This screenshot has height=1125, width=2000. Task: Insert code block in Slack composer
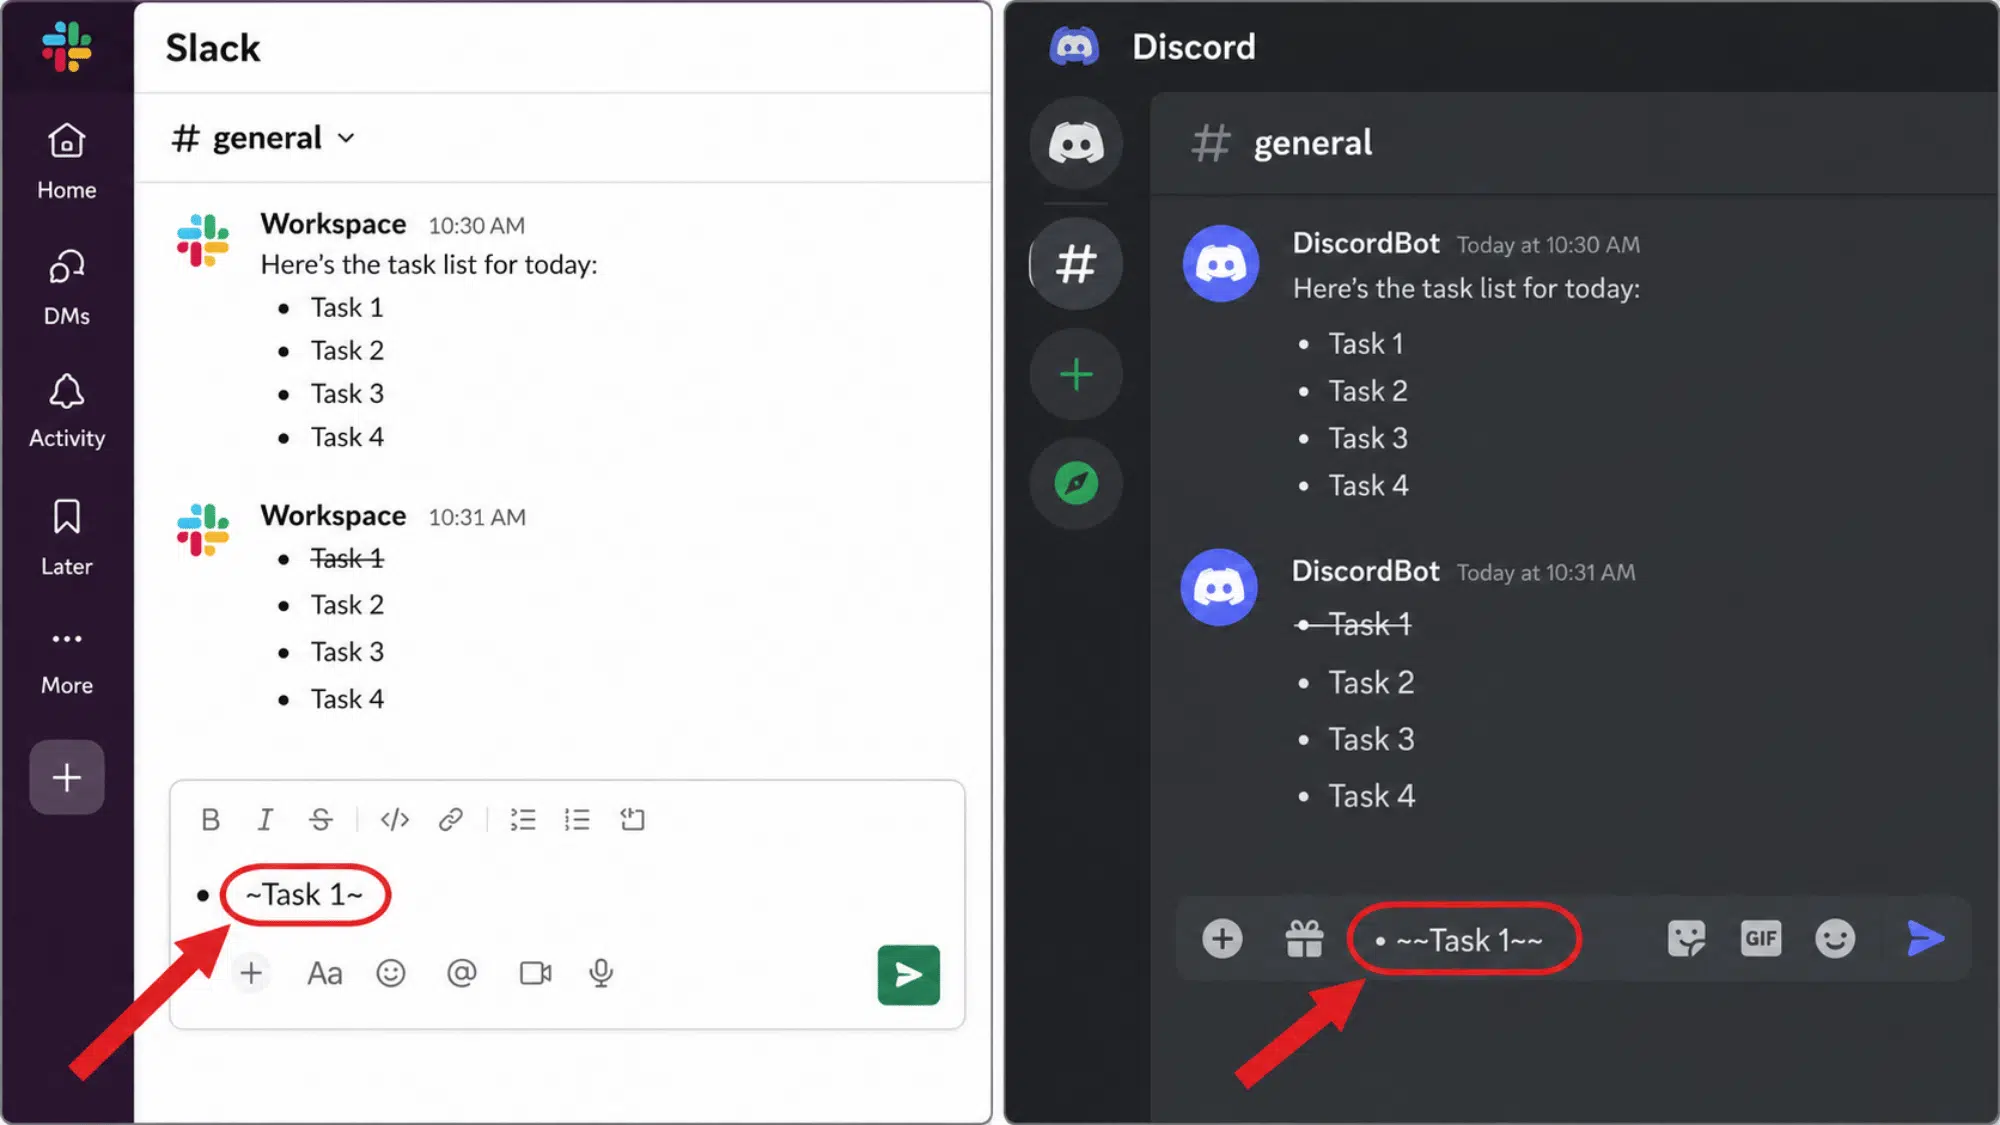(x=632, y=820)
